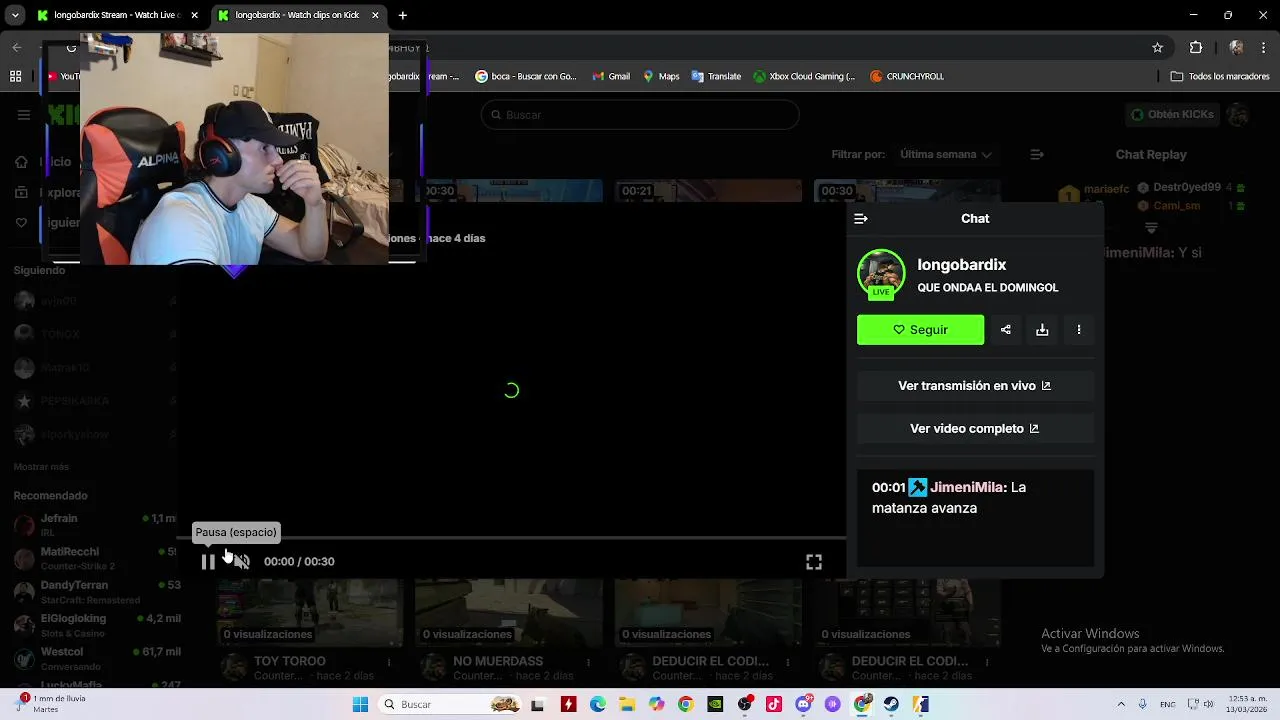
Task: Open the Windows Start menu
Action: (360, 705)
